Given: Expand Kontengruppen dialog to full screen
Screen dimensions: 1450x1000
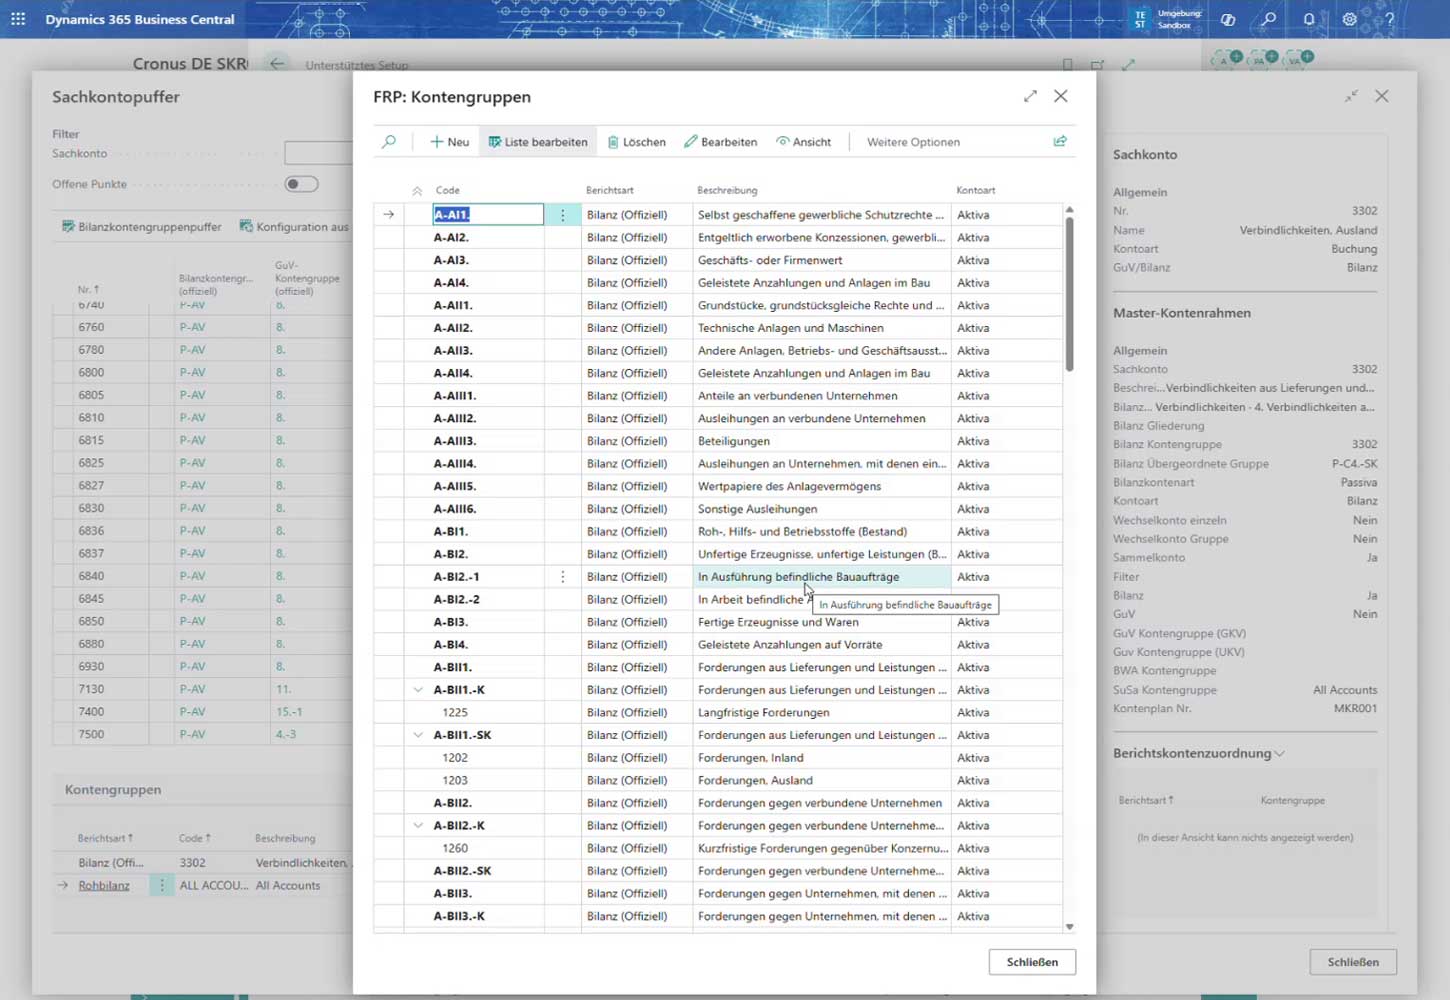Looking at the screenshot, I should click(1030, 96).
